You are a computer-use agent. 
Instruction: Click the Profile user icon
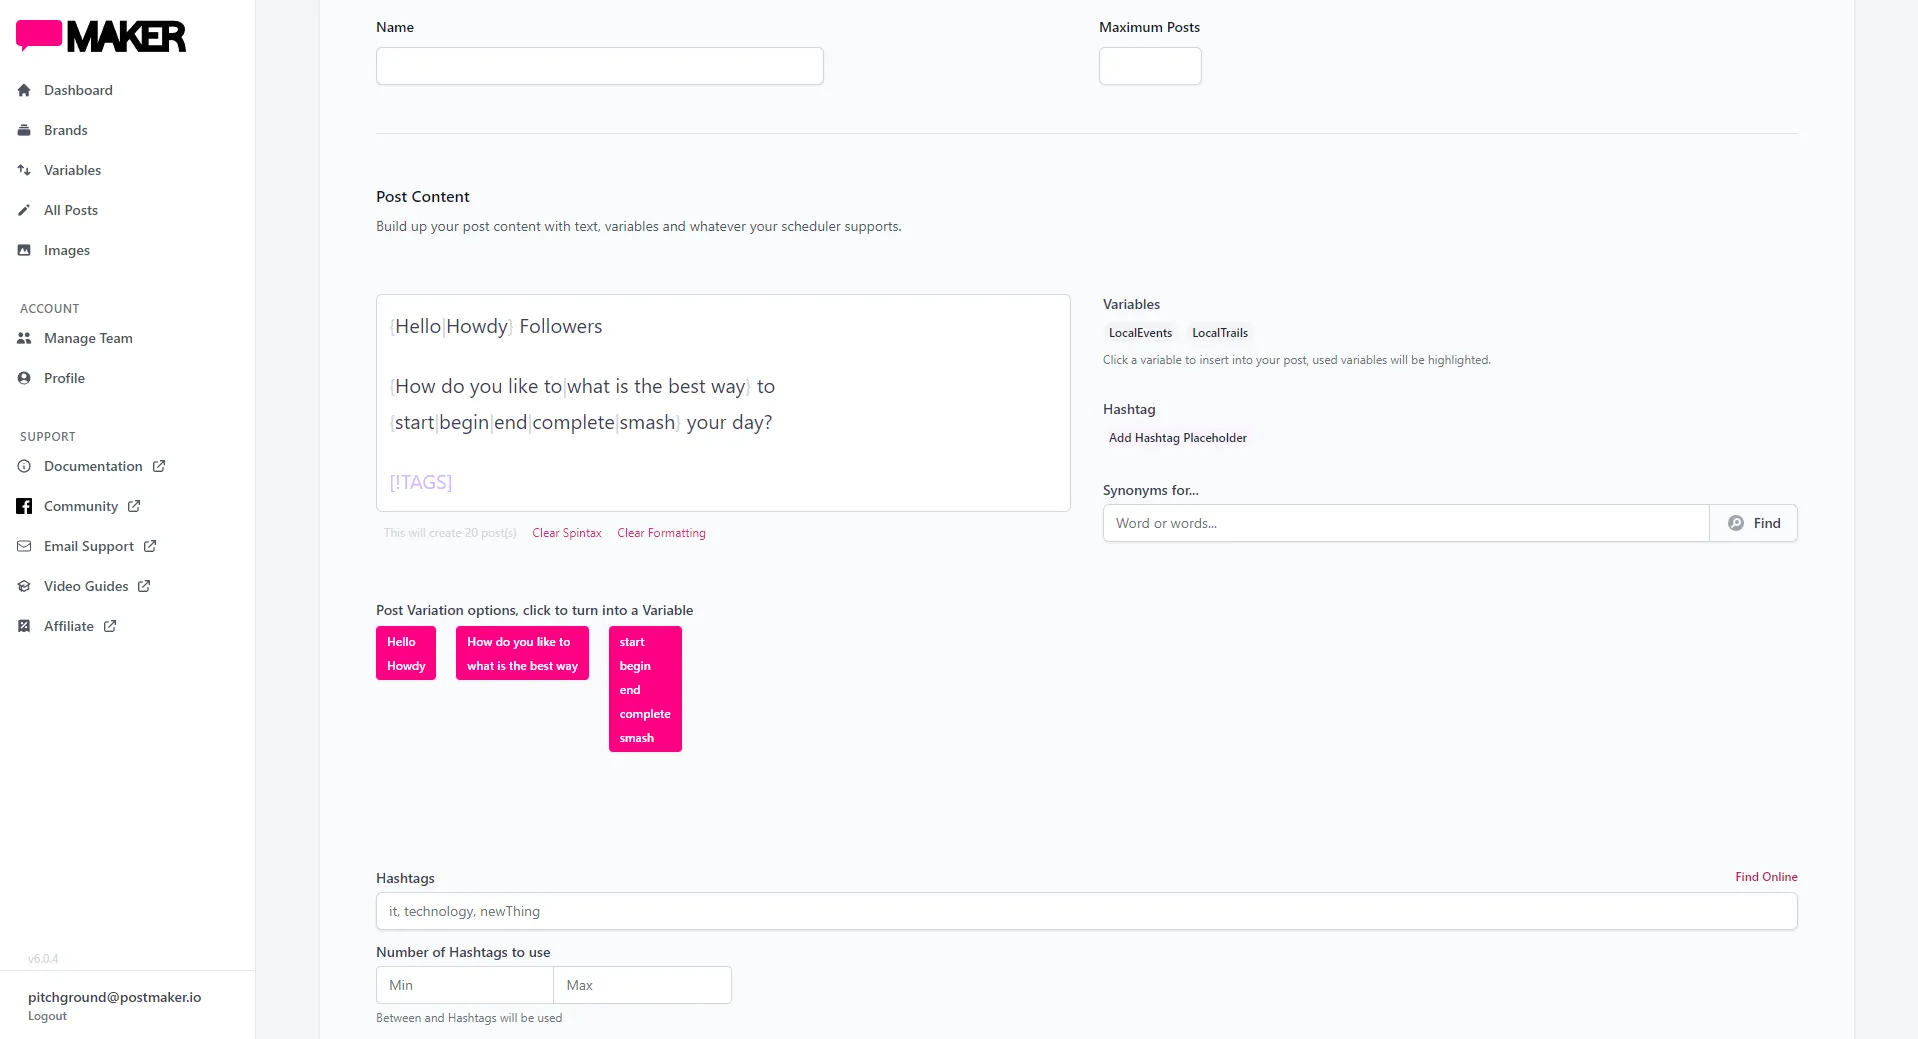click(x=24, y=378)
